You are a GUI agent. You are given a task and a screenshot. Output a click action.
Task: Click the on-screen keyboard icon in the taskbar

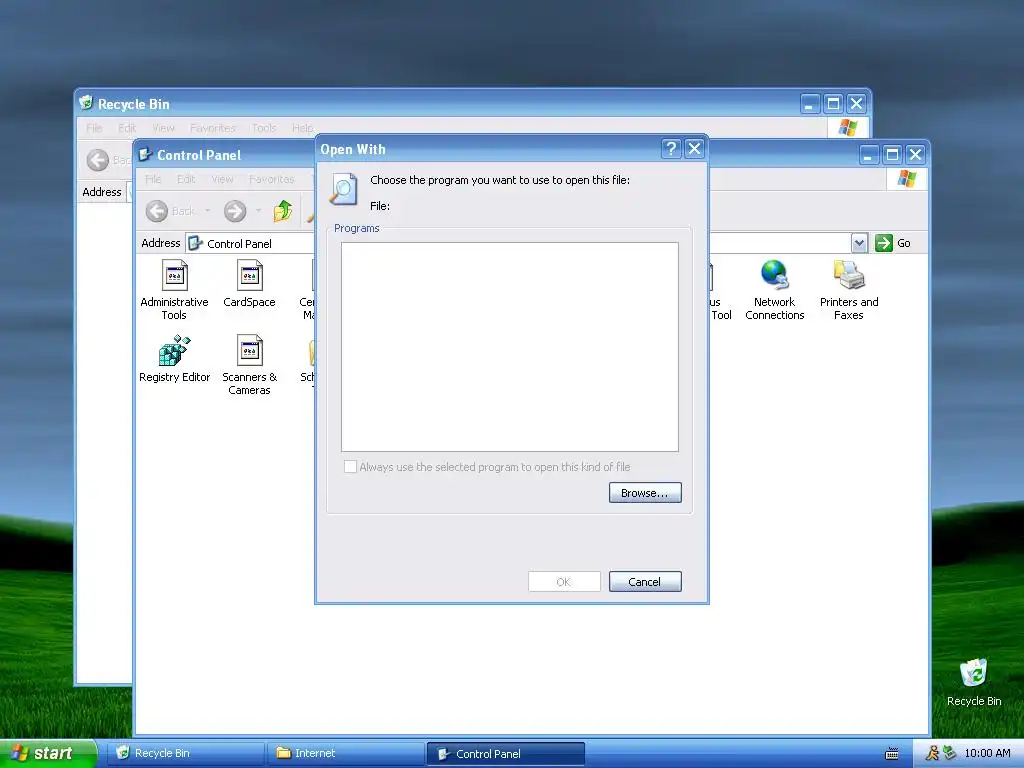[891, 754]
